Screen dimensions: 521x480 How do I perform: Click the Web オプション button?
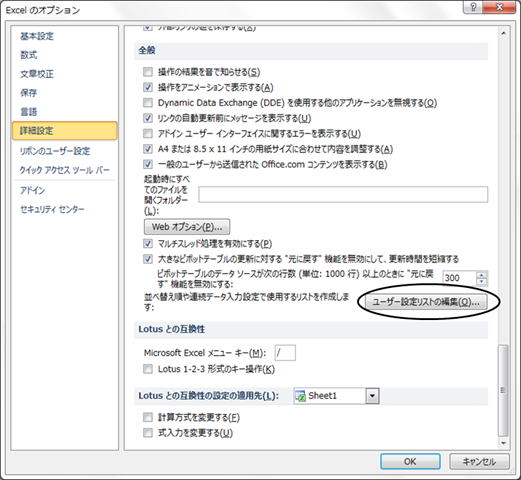pos(187,227)
